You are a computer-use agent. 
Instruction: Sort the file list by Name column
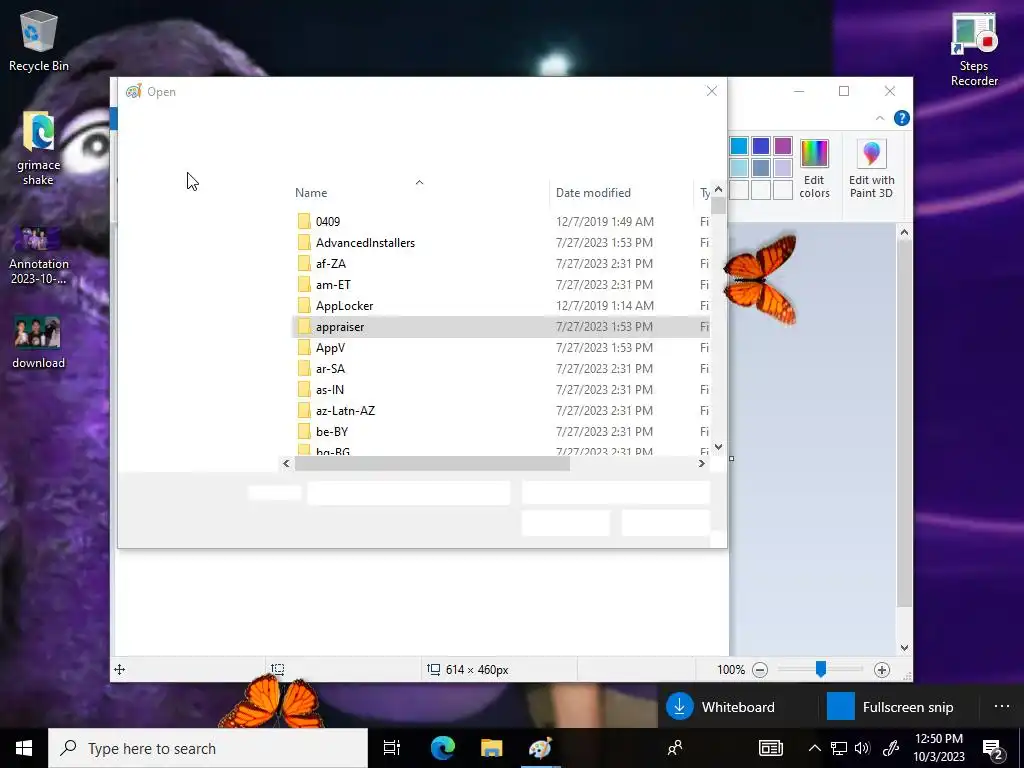click(x=311, y=193)
